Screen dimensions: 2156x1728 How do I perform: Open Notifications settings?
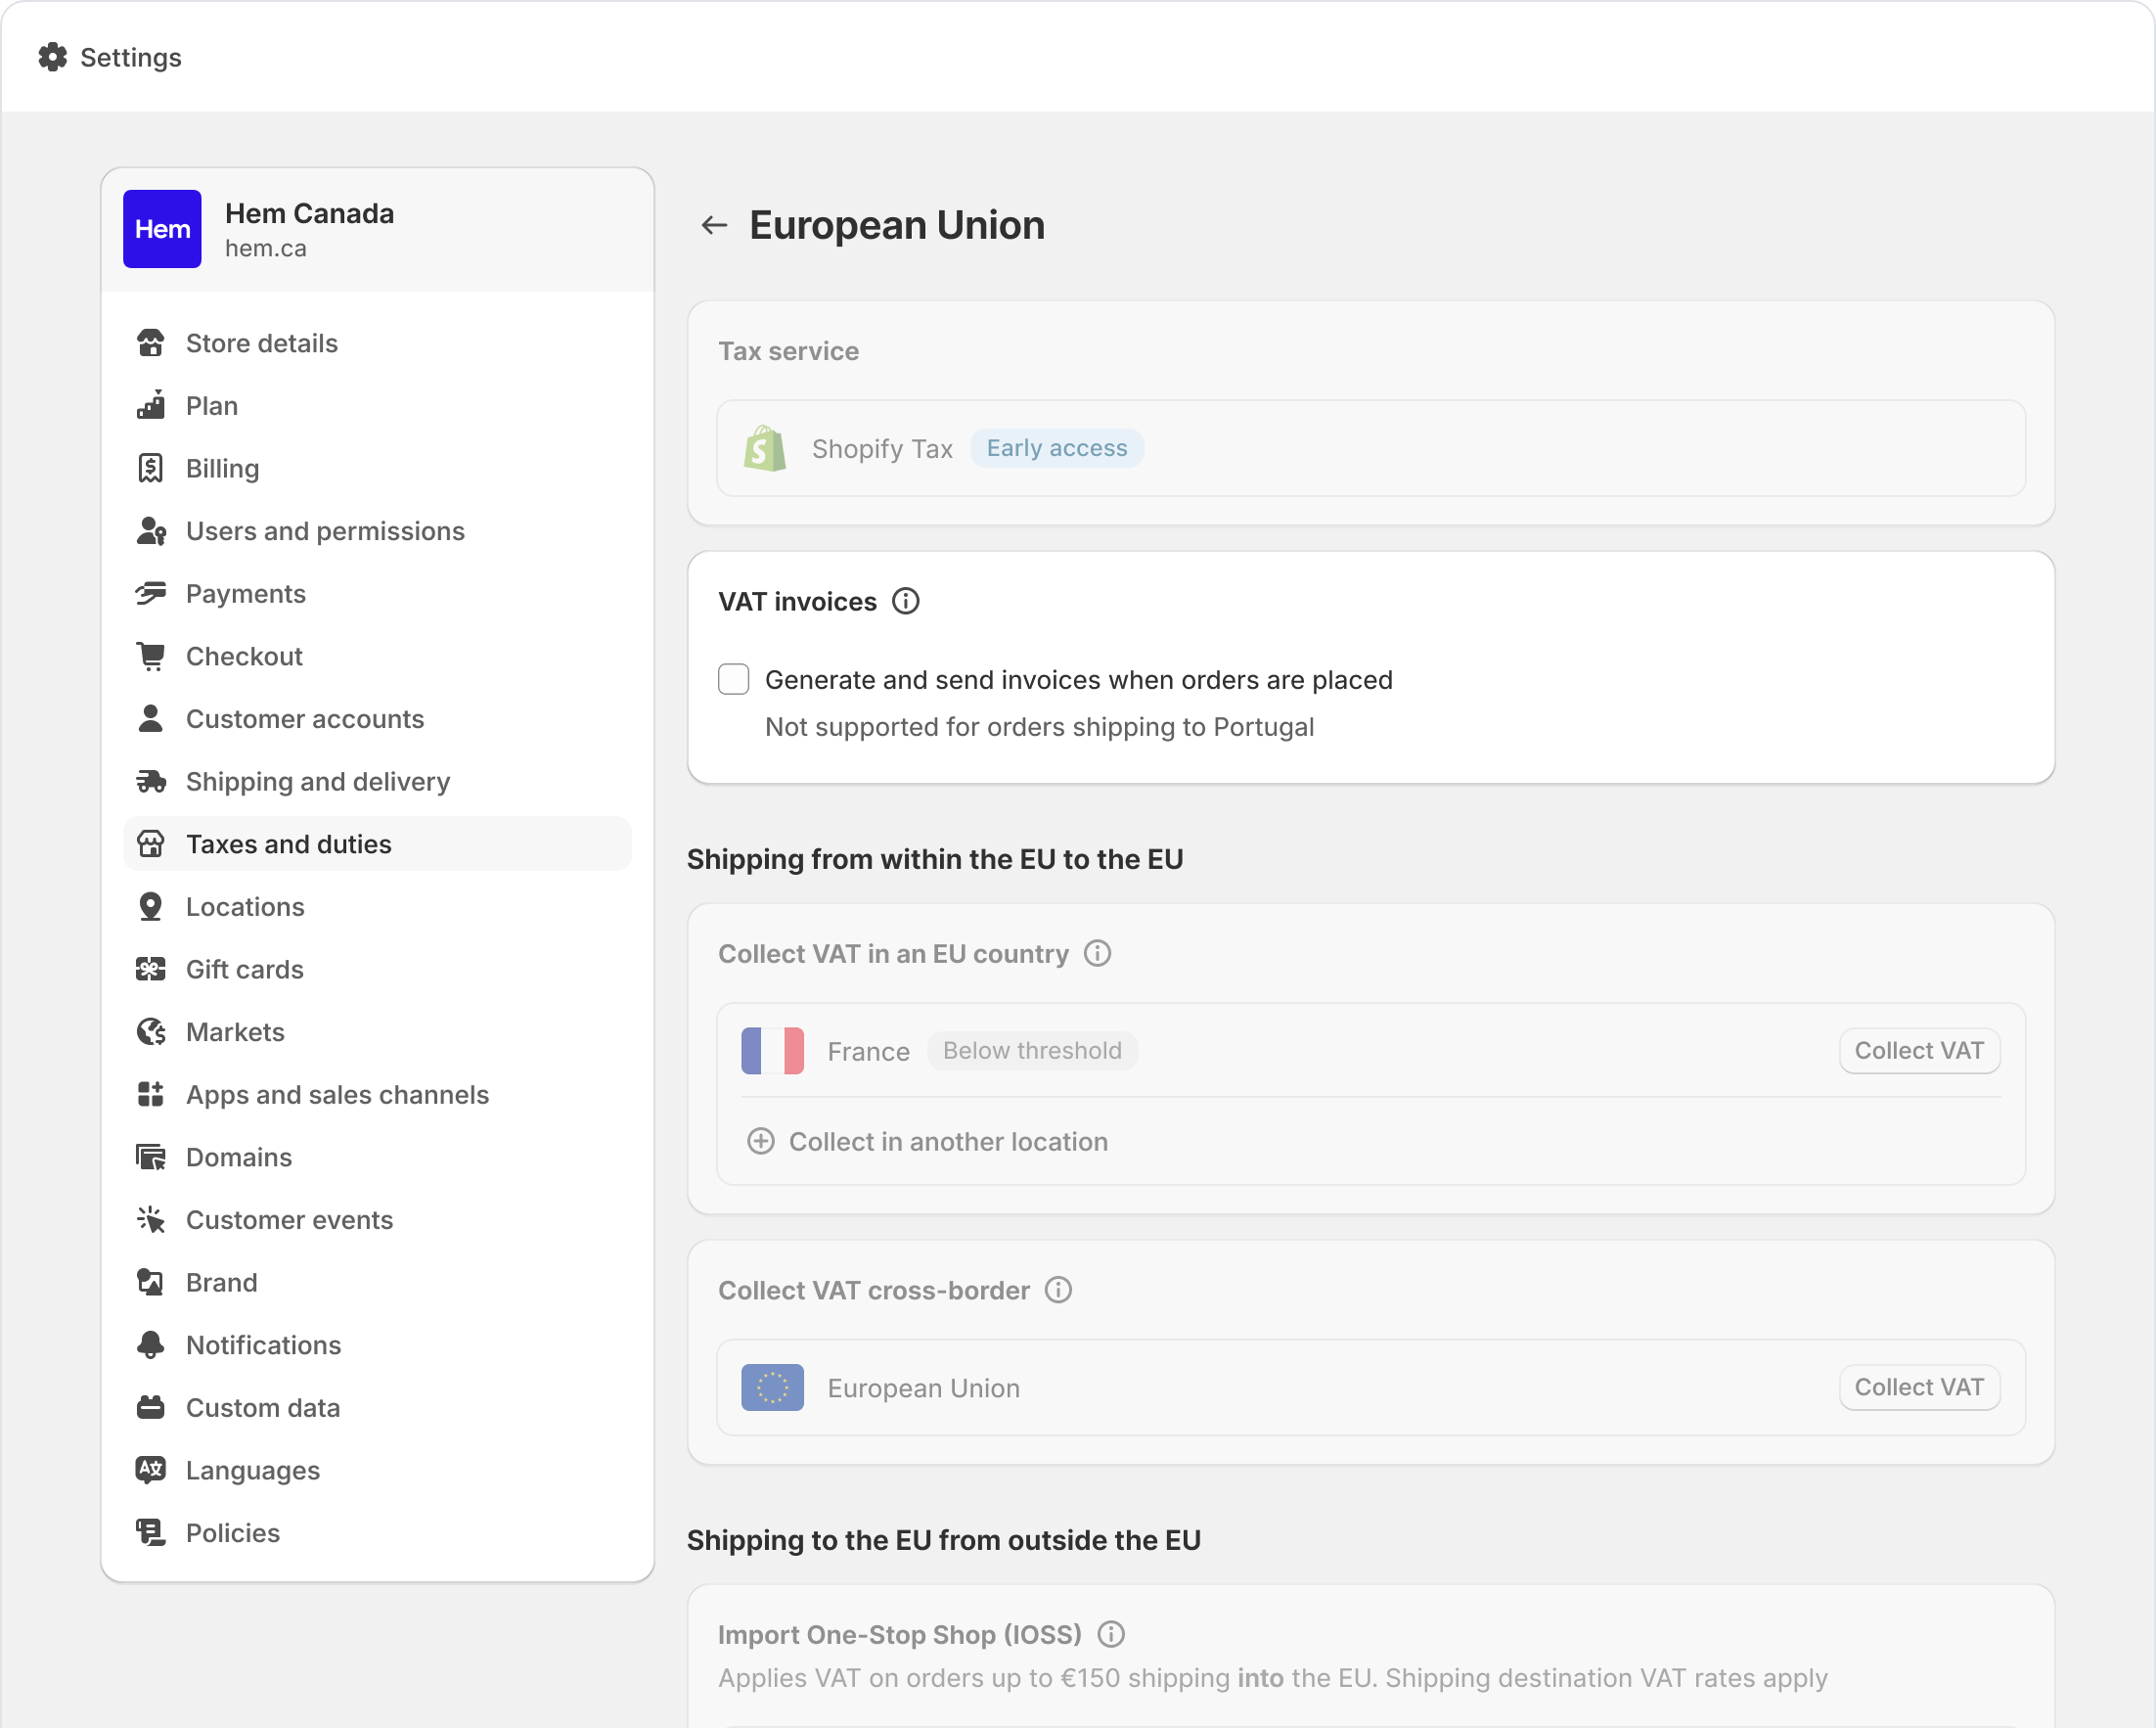coord(377,1345)
